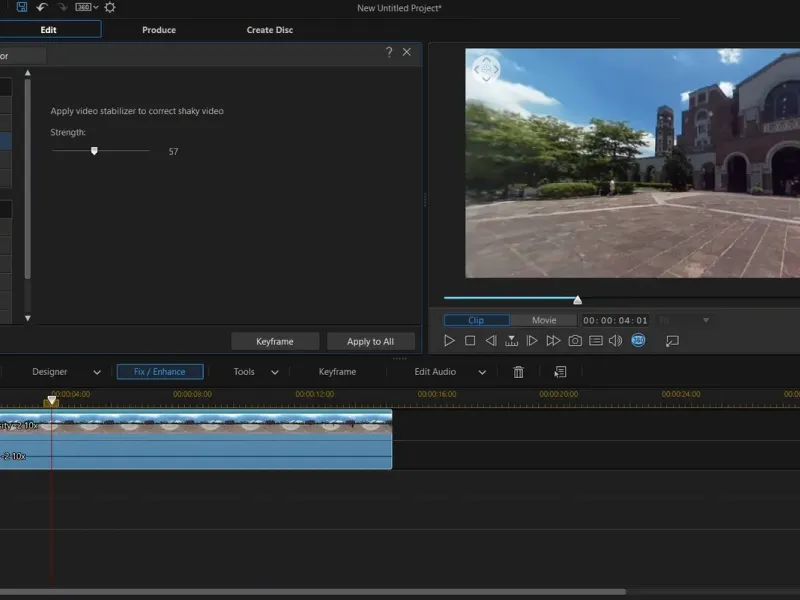The height and width of the screenshot is (600, 800).
Task: Switch preview to Clip mode
Action: tap(476, 320)
